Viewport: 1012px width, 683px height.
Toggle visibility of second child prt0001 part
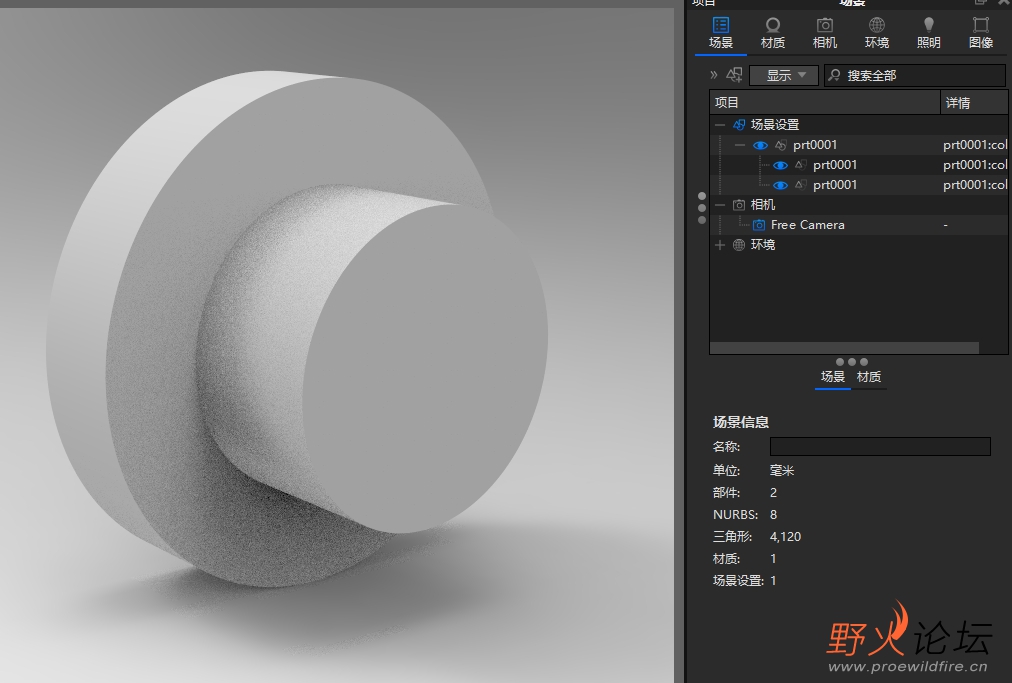coord(781,185)
